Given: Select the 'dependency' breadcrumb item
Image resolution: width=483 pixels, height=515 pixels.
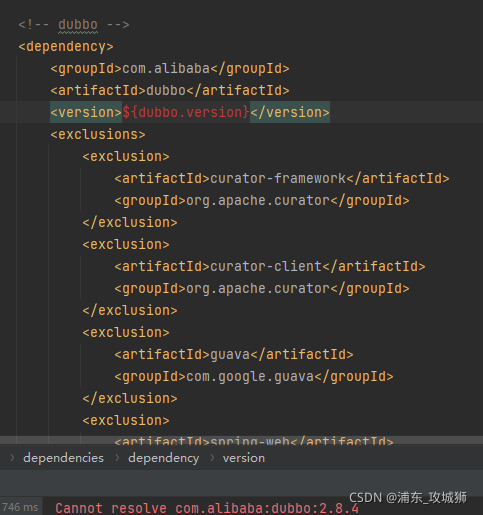Looking at the screenshot, I should click(164, 458).
